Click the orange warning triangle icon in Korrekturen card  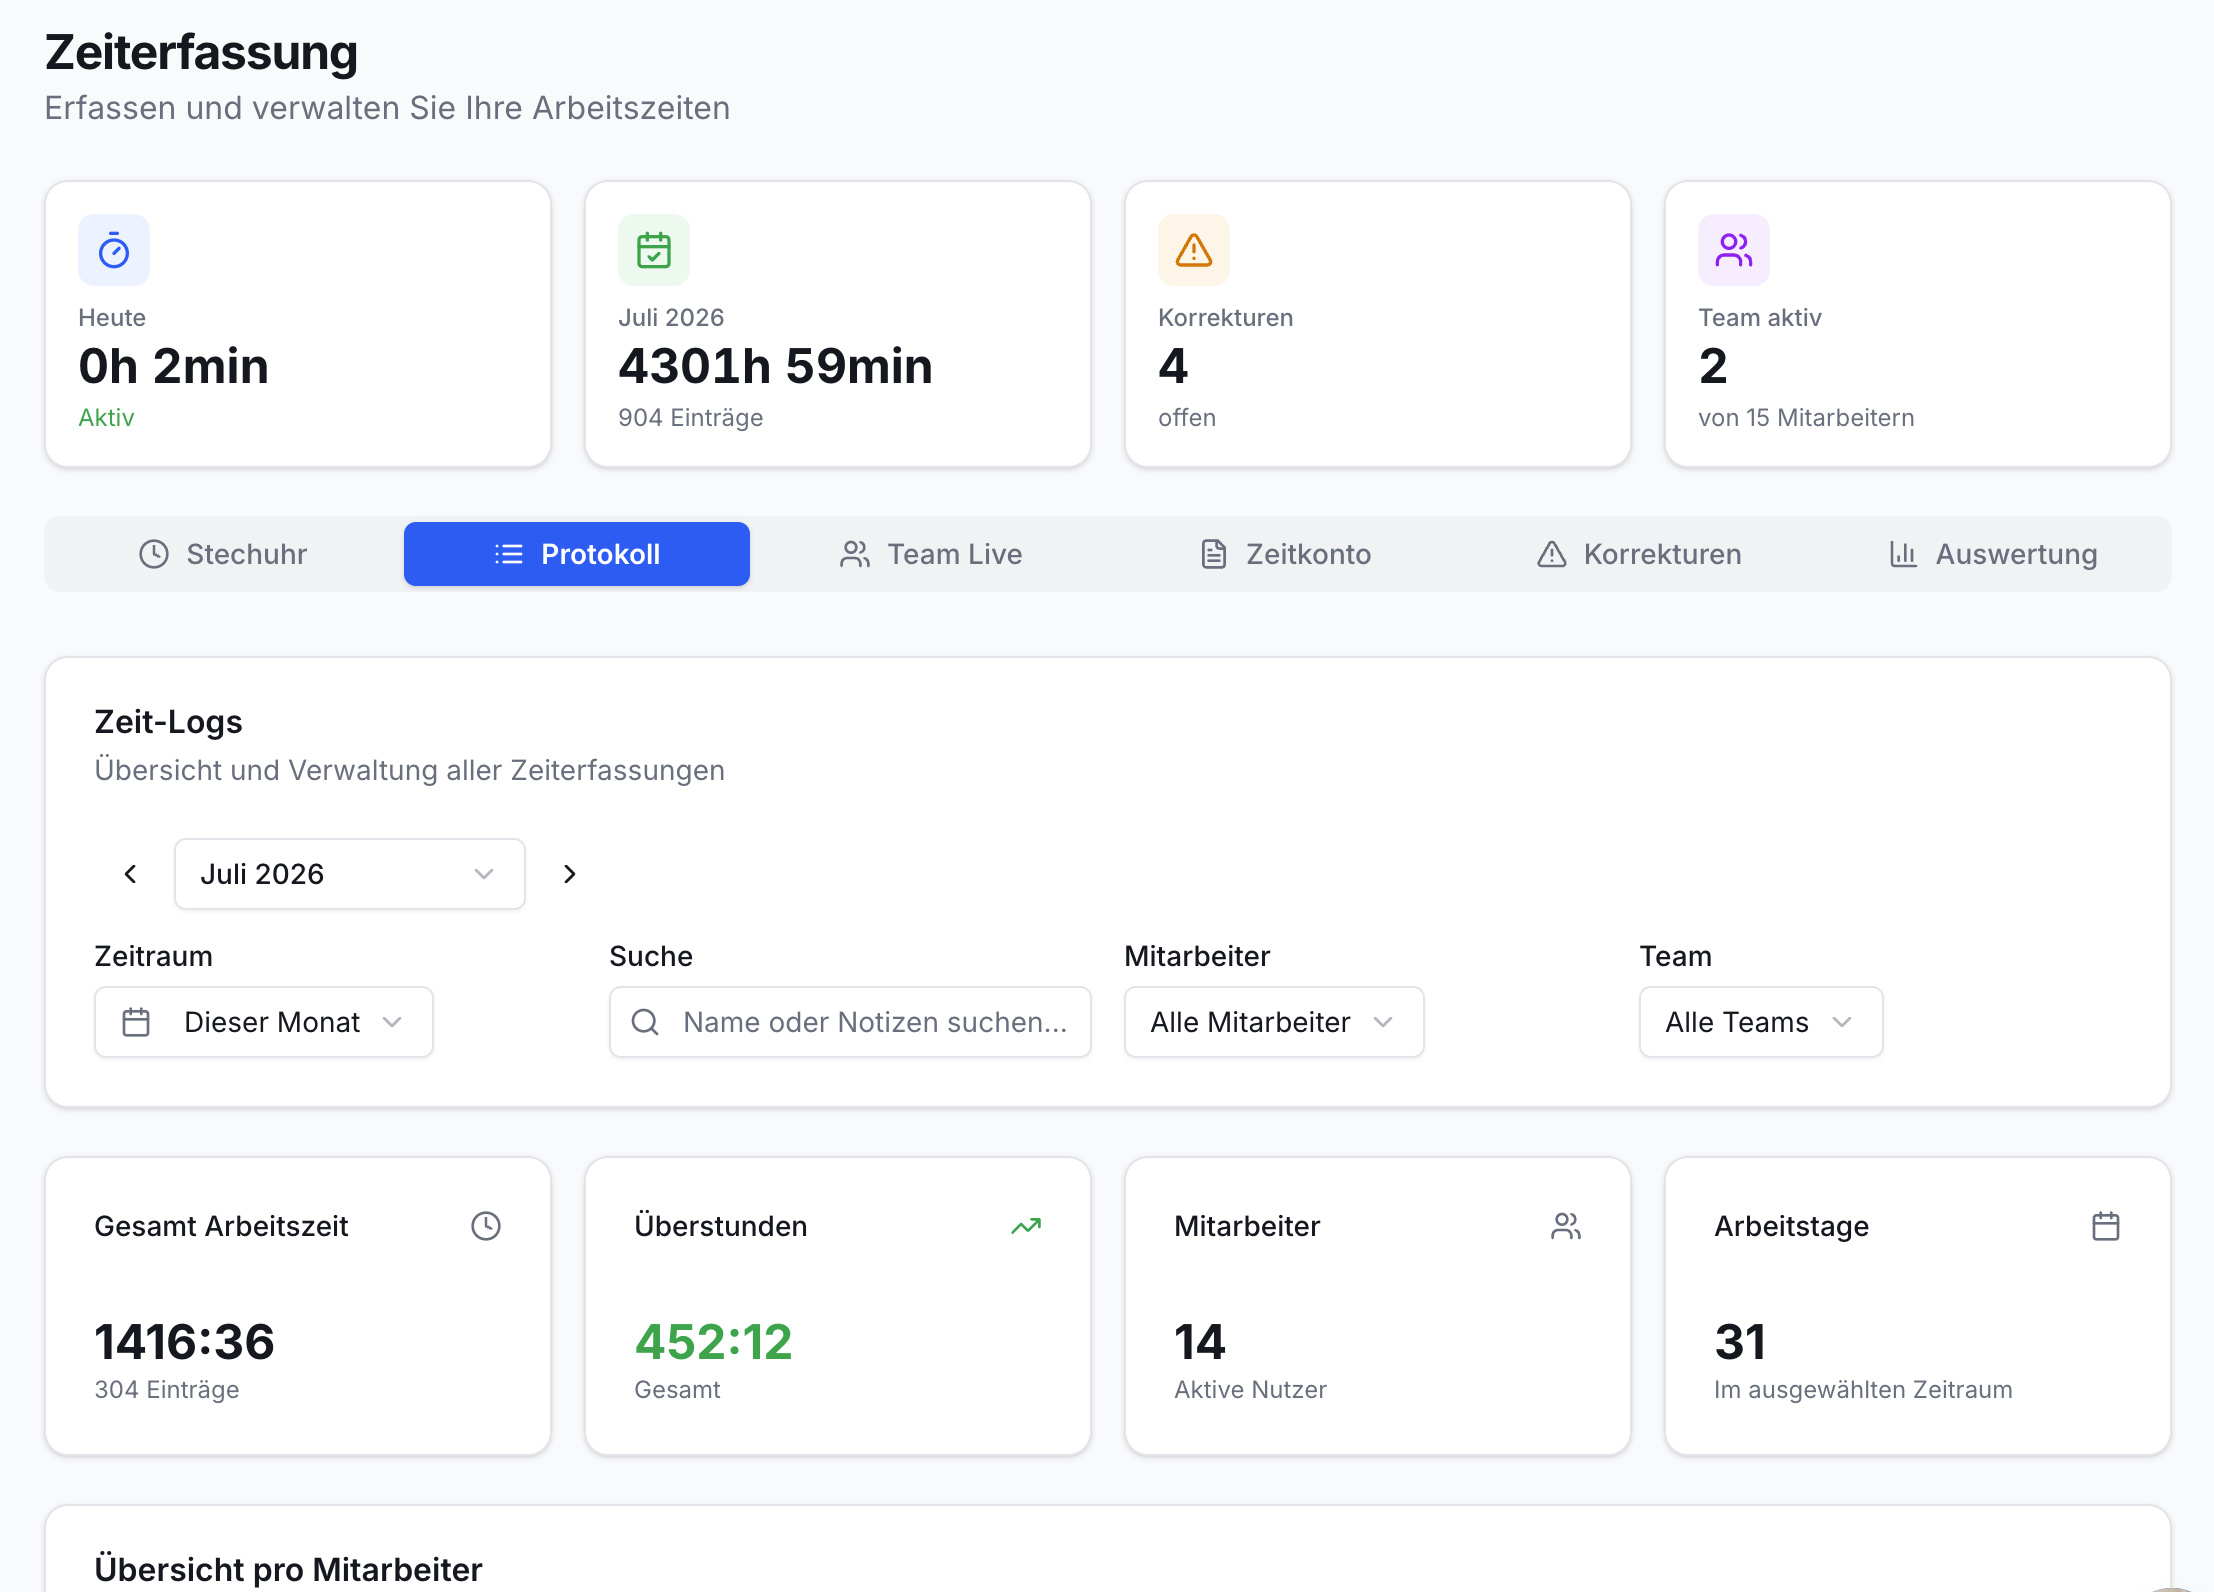[x=1194, y=250]
